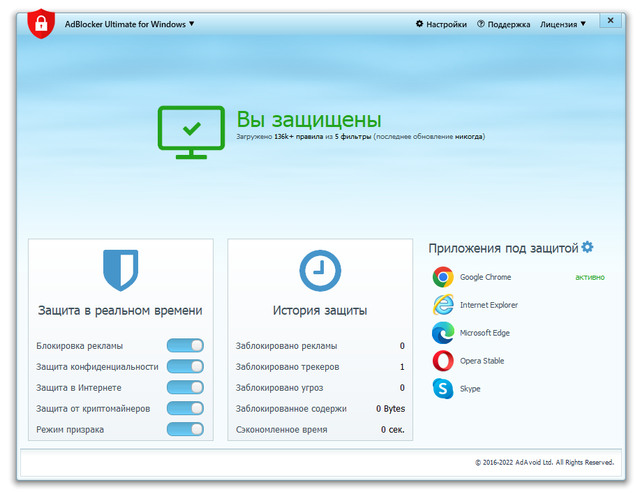Disable Защита конфиденциальности switch
The height and width of the screenshot is (494, 640).
[x=185, y=366]
